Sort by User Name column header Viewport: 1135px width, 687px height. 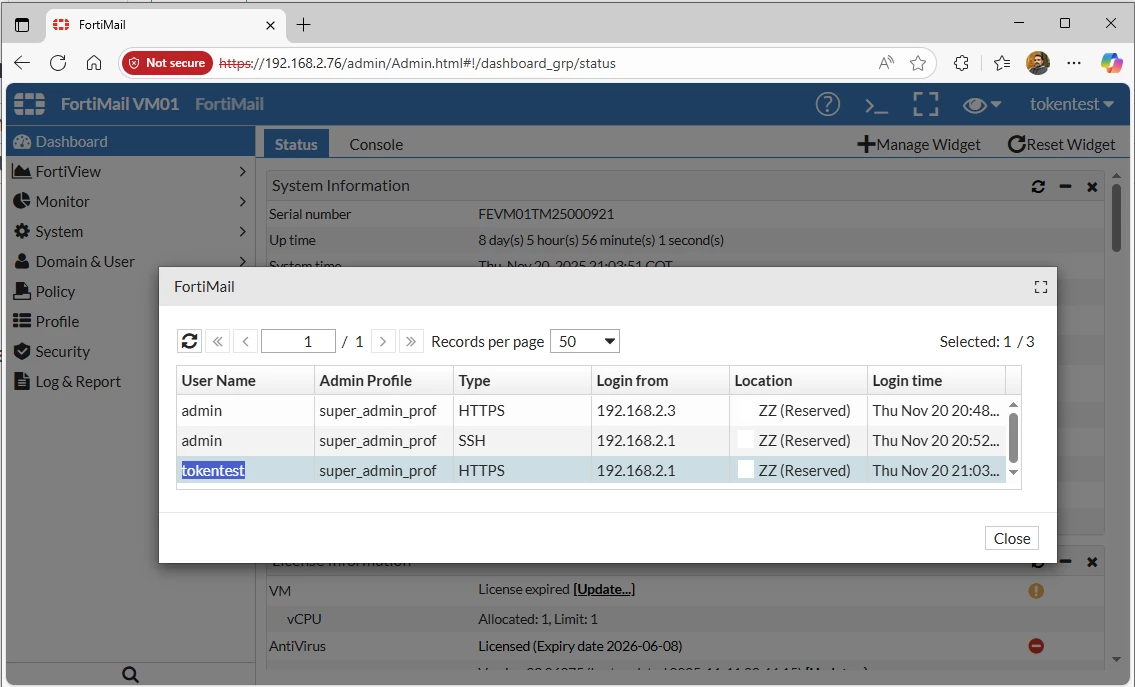point(245,380)
